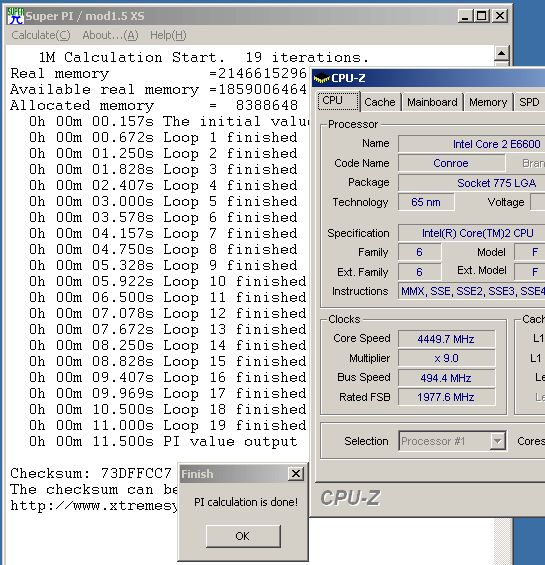The width and height of the screenshot is (545, 565).
Task: Click the 'Loop 1 finished' line
Action: click(x=163, y=137)
